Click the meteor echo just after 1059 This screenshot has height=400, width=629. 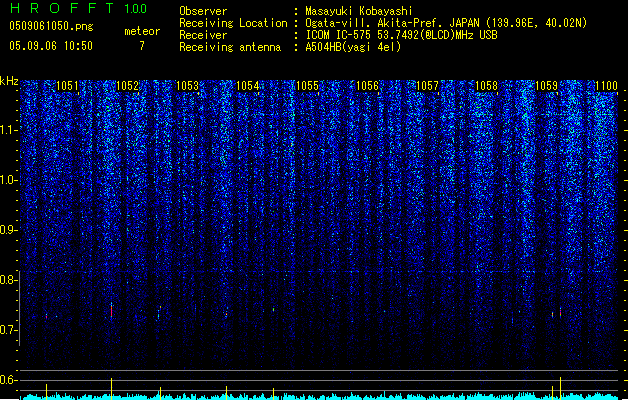point(560,313)
